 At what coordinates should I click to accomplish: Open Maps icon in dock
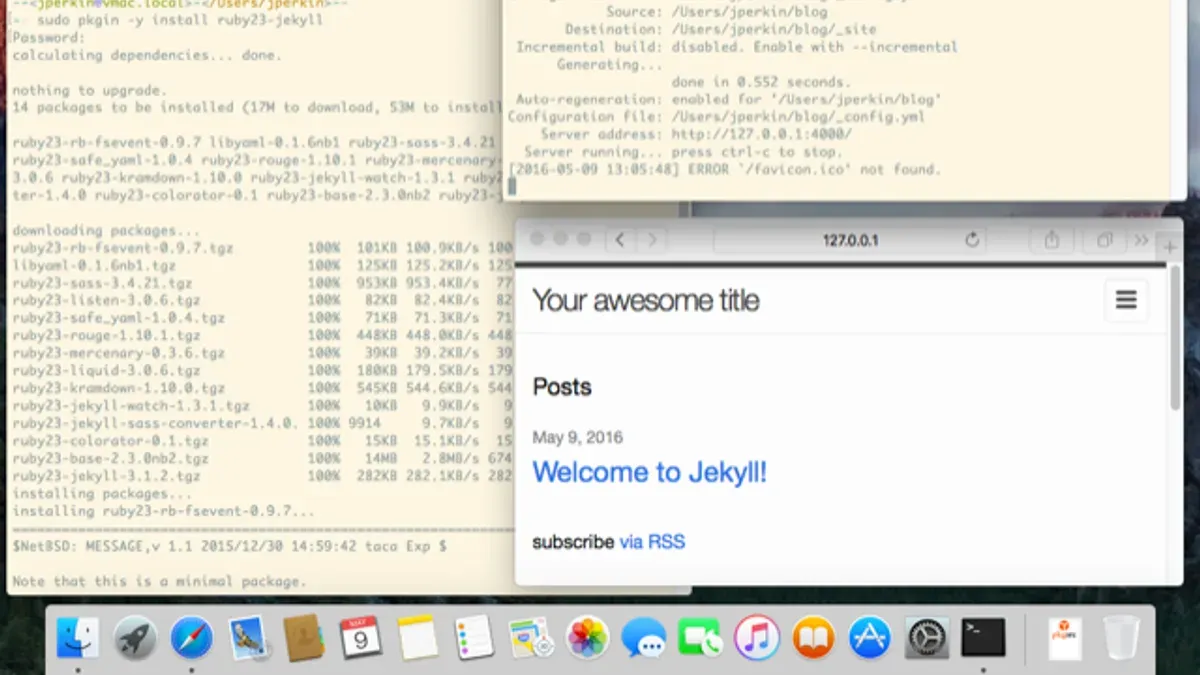pyautogui.click(x=531, y=637)
